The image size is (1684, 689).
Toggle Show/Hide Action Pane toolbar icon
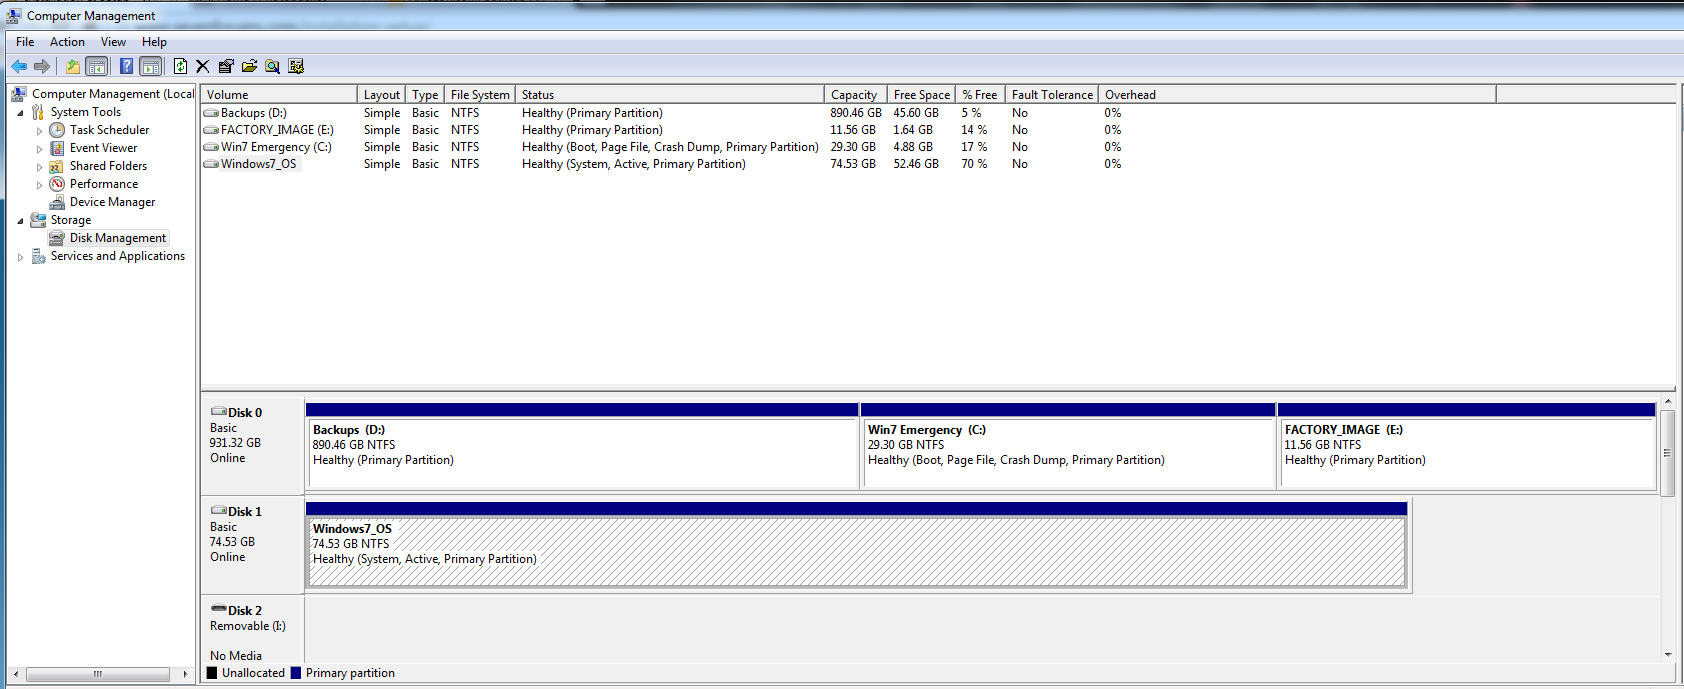pyautogui.click(x=151, y=66)
